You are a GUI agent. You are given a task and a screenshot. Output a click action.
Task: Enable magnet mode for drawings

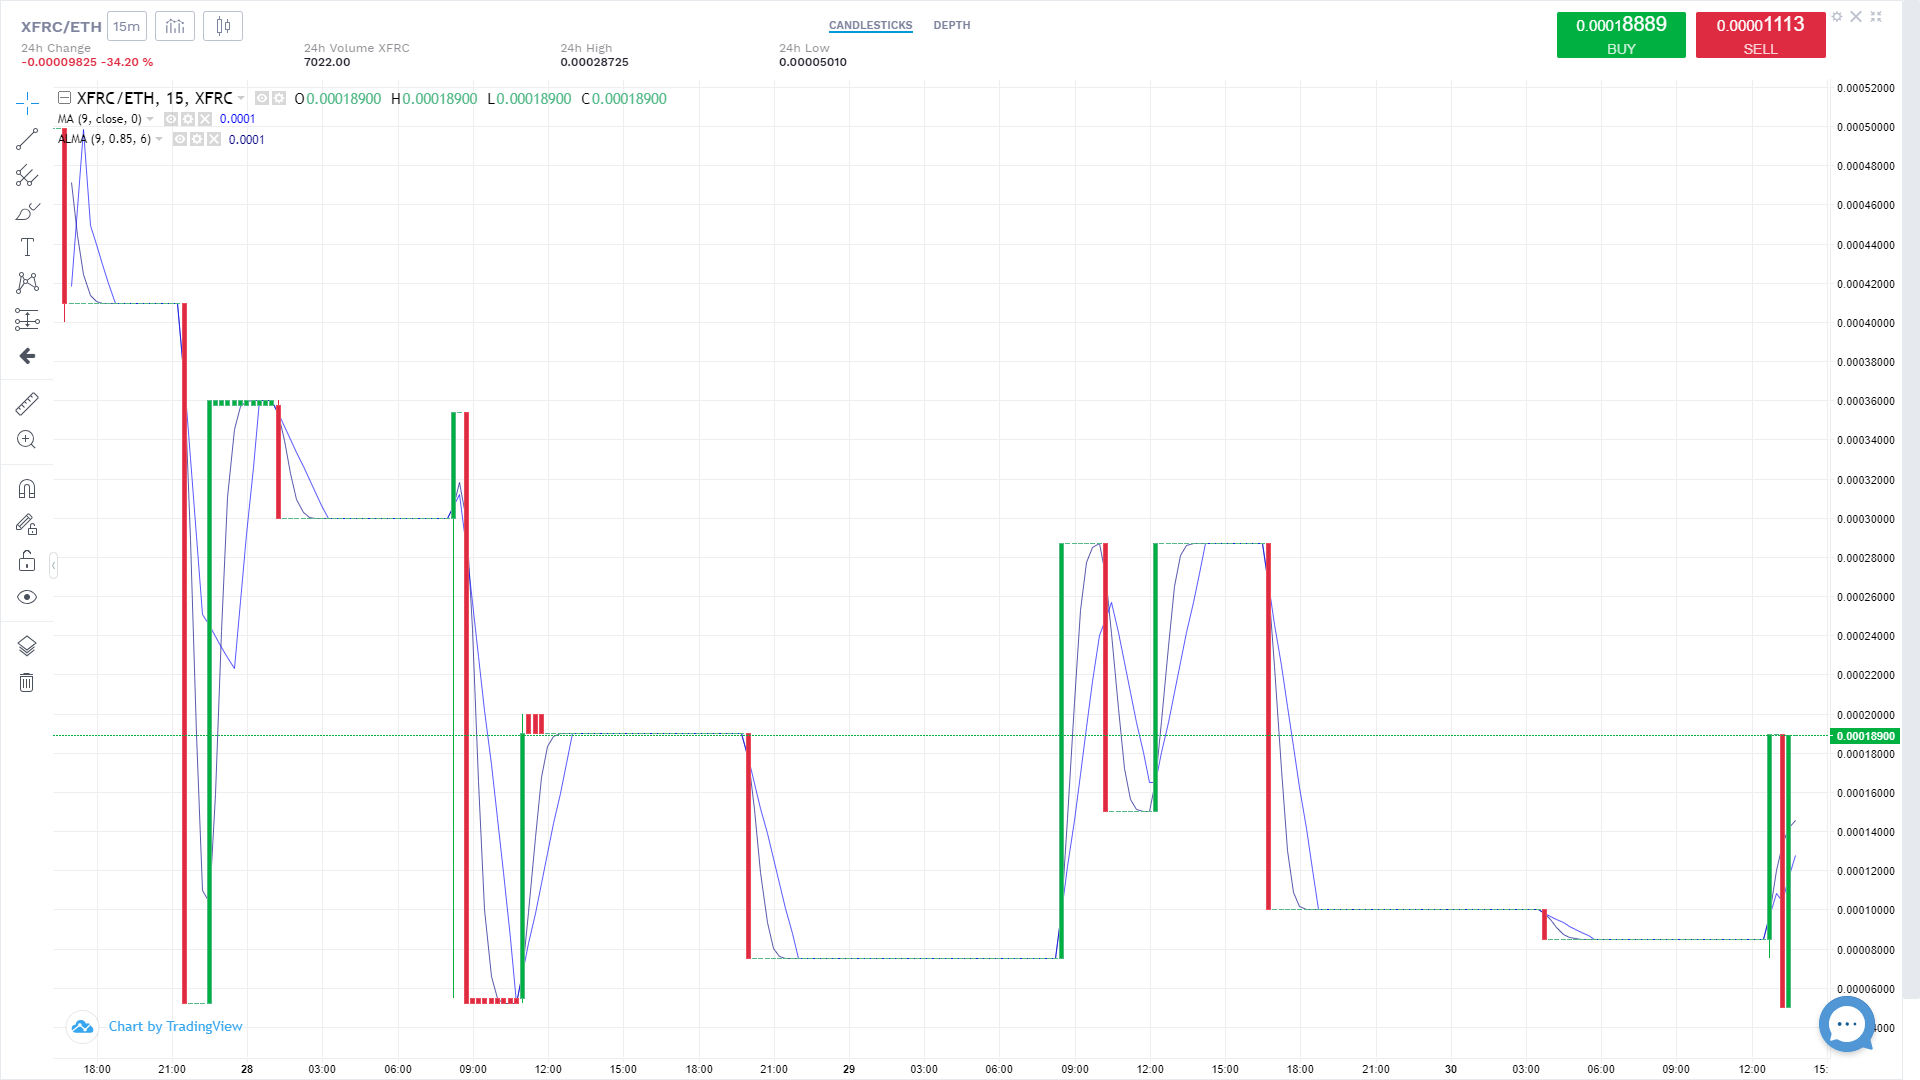tap(27, 488)
